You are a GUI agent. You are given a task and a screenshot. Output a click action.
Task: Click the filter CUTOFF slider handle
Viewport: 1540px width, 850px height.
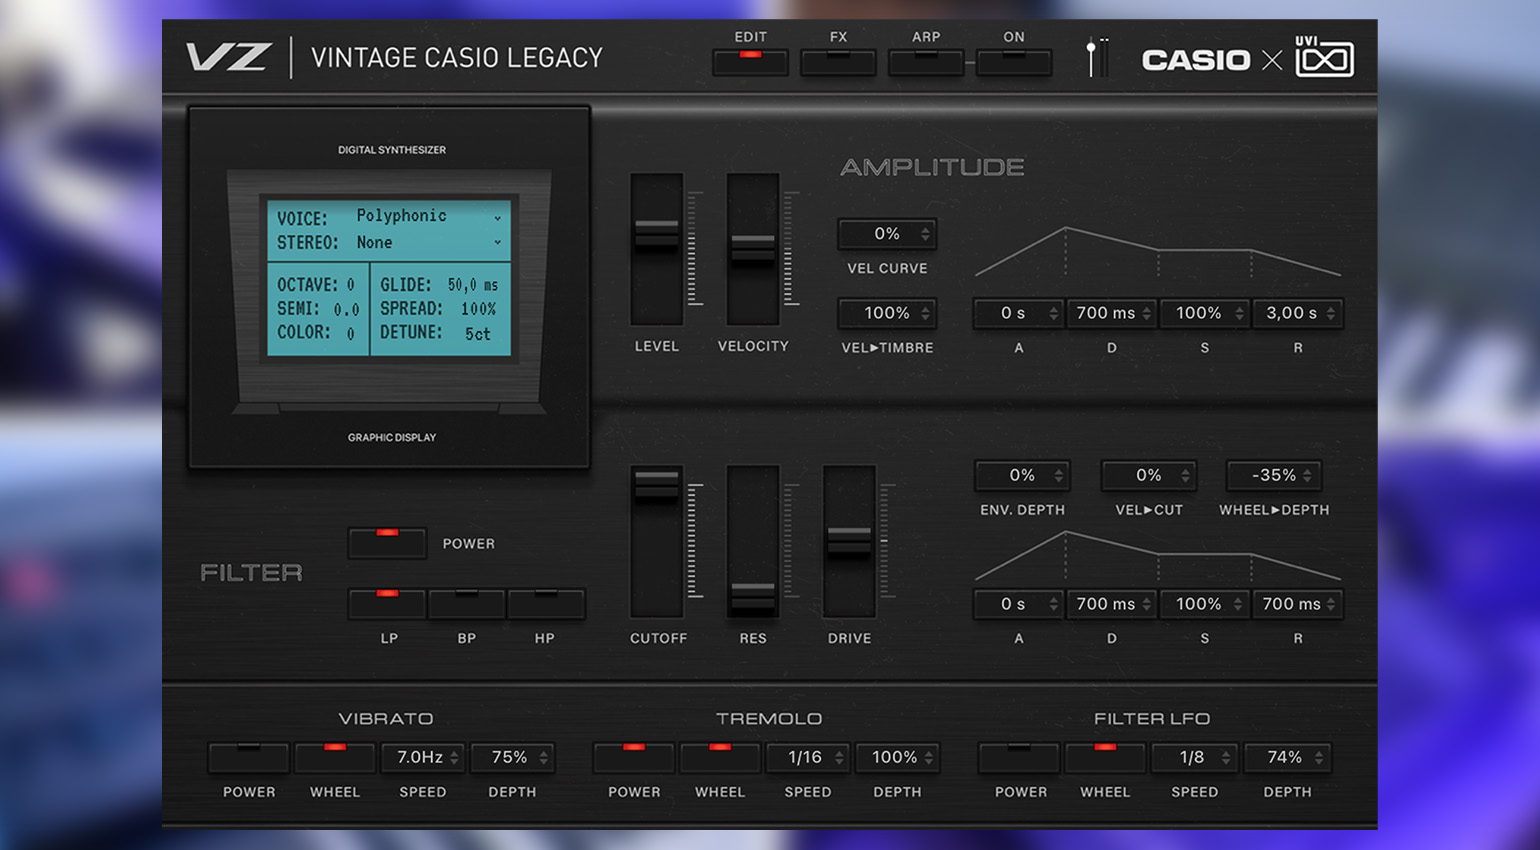pos(657,482)
